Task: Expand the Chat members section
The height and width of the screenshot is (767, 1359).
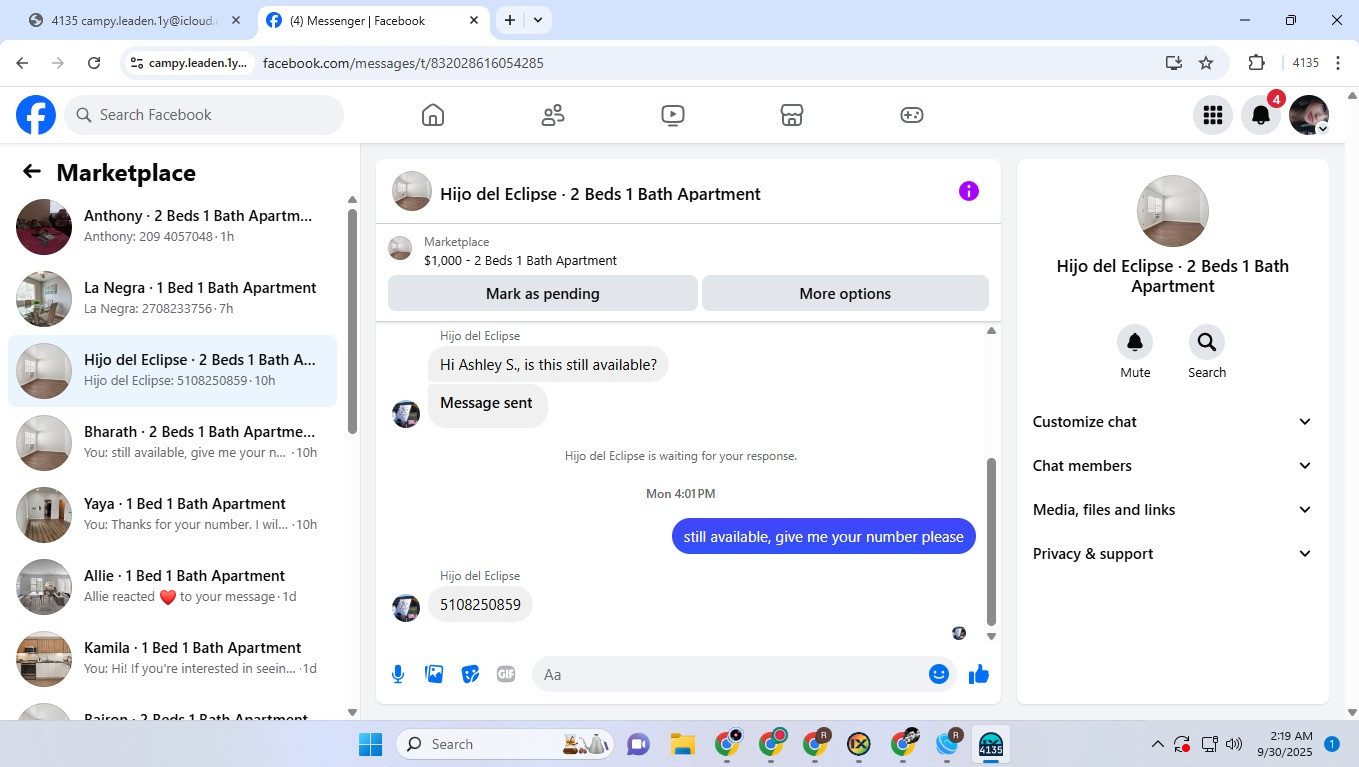Action: 1172,466
